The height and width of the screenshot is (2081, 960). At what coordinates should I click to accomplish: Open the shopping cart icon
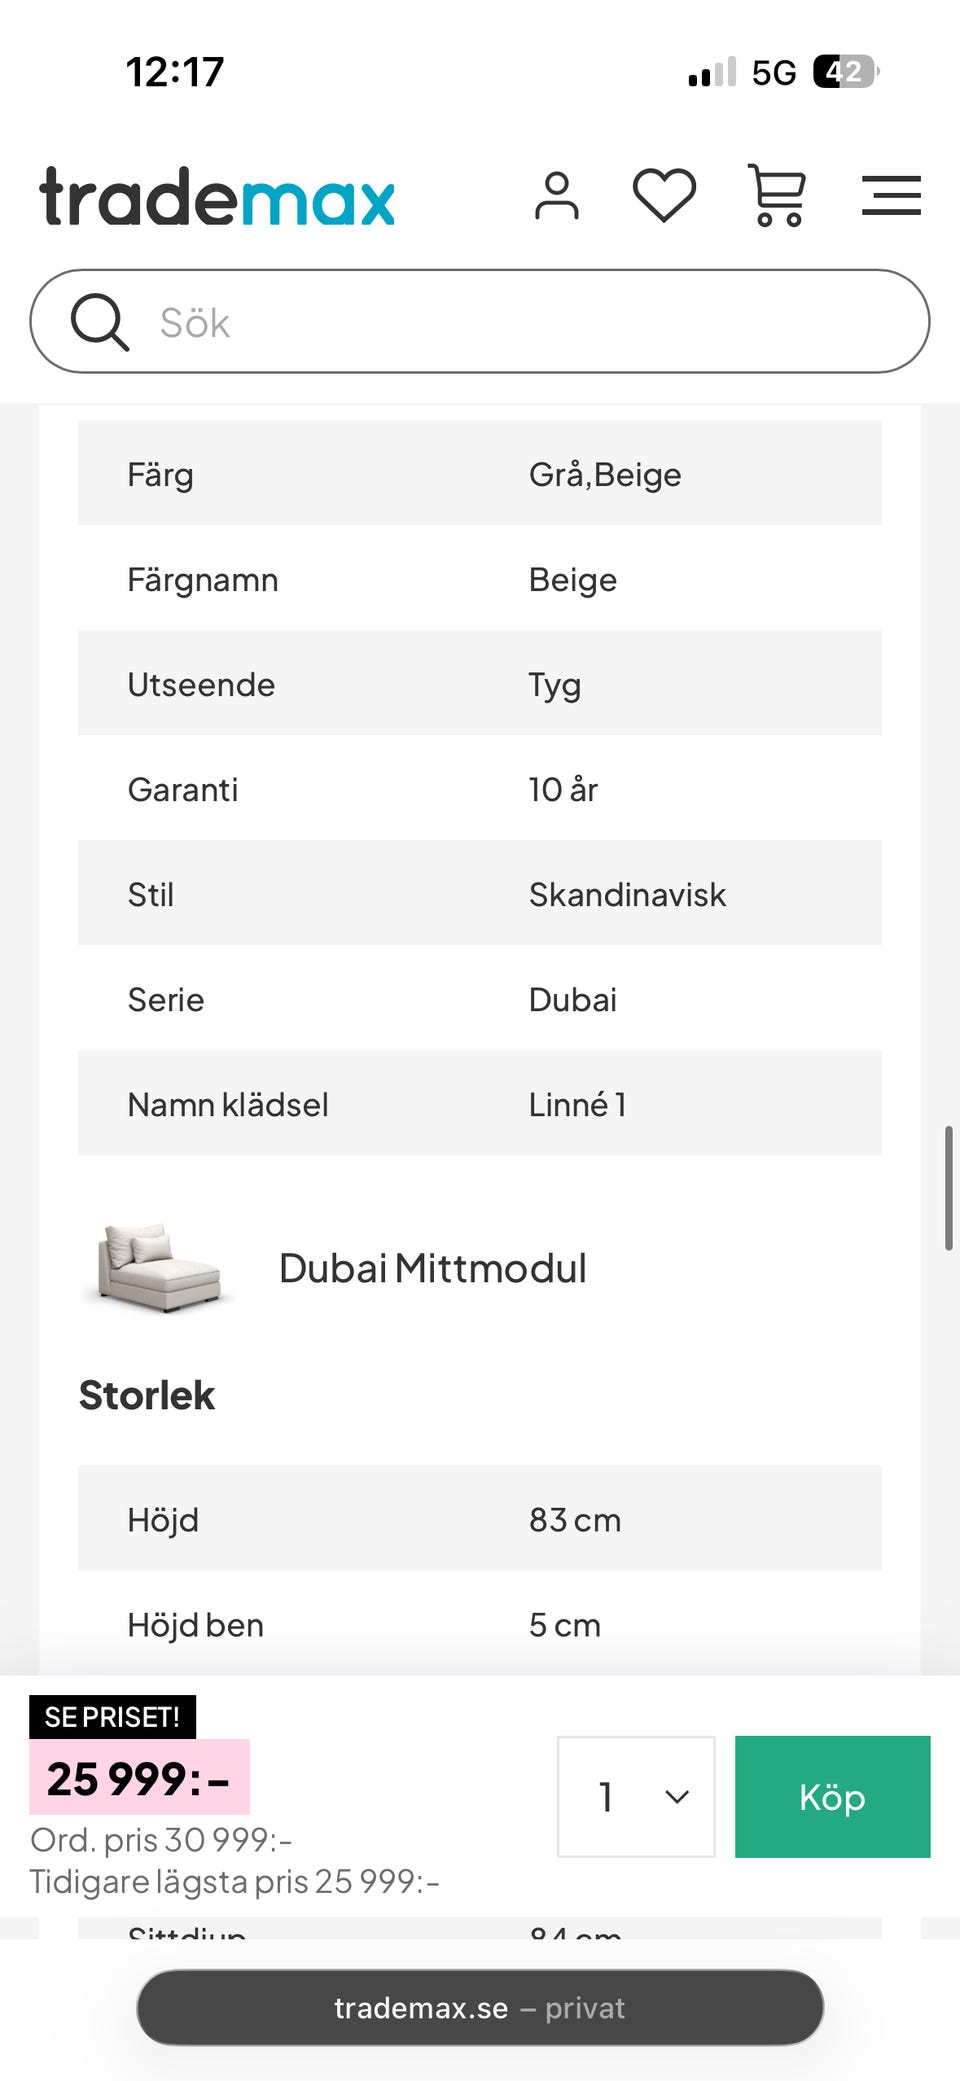[x=777, y=195]
